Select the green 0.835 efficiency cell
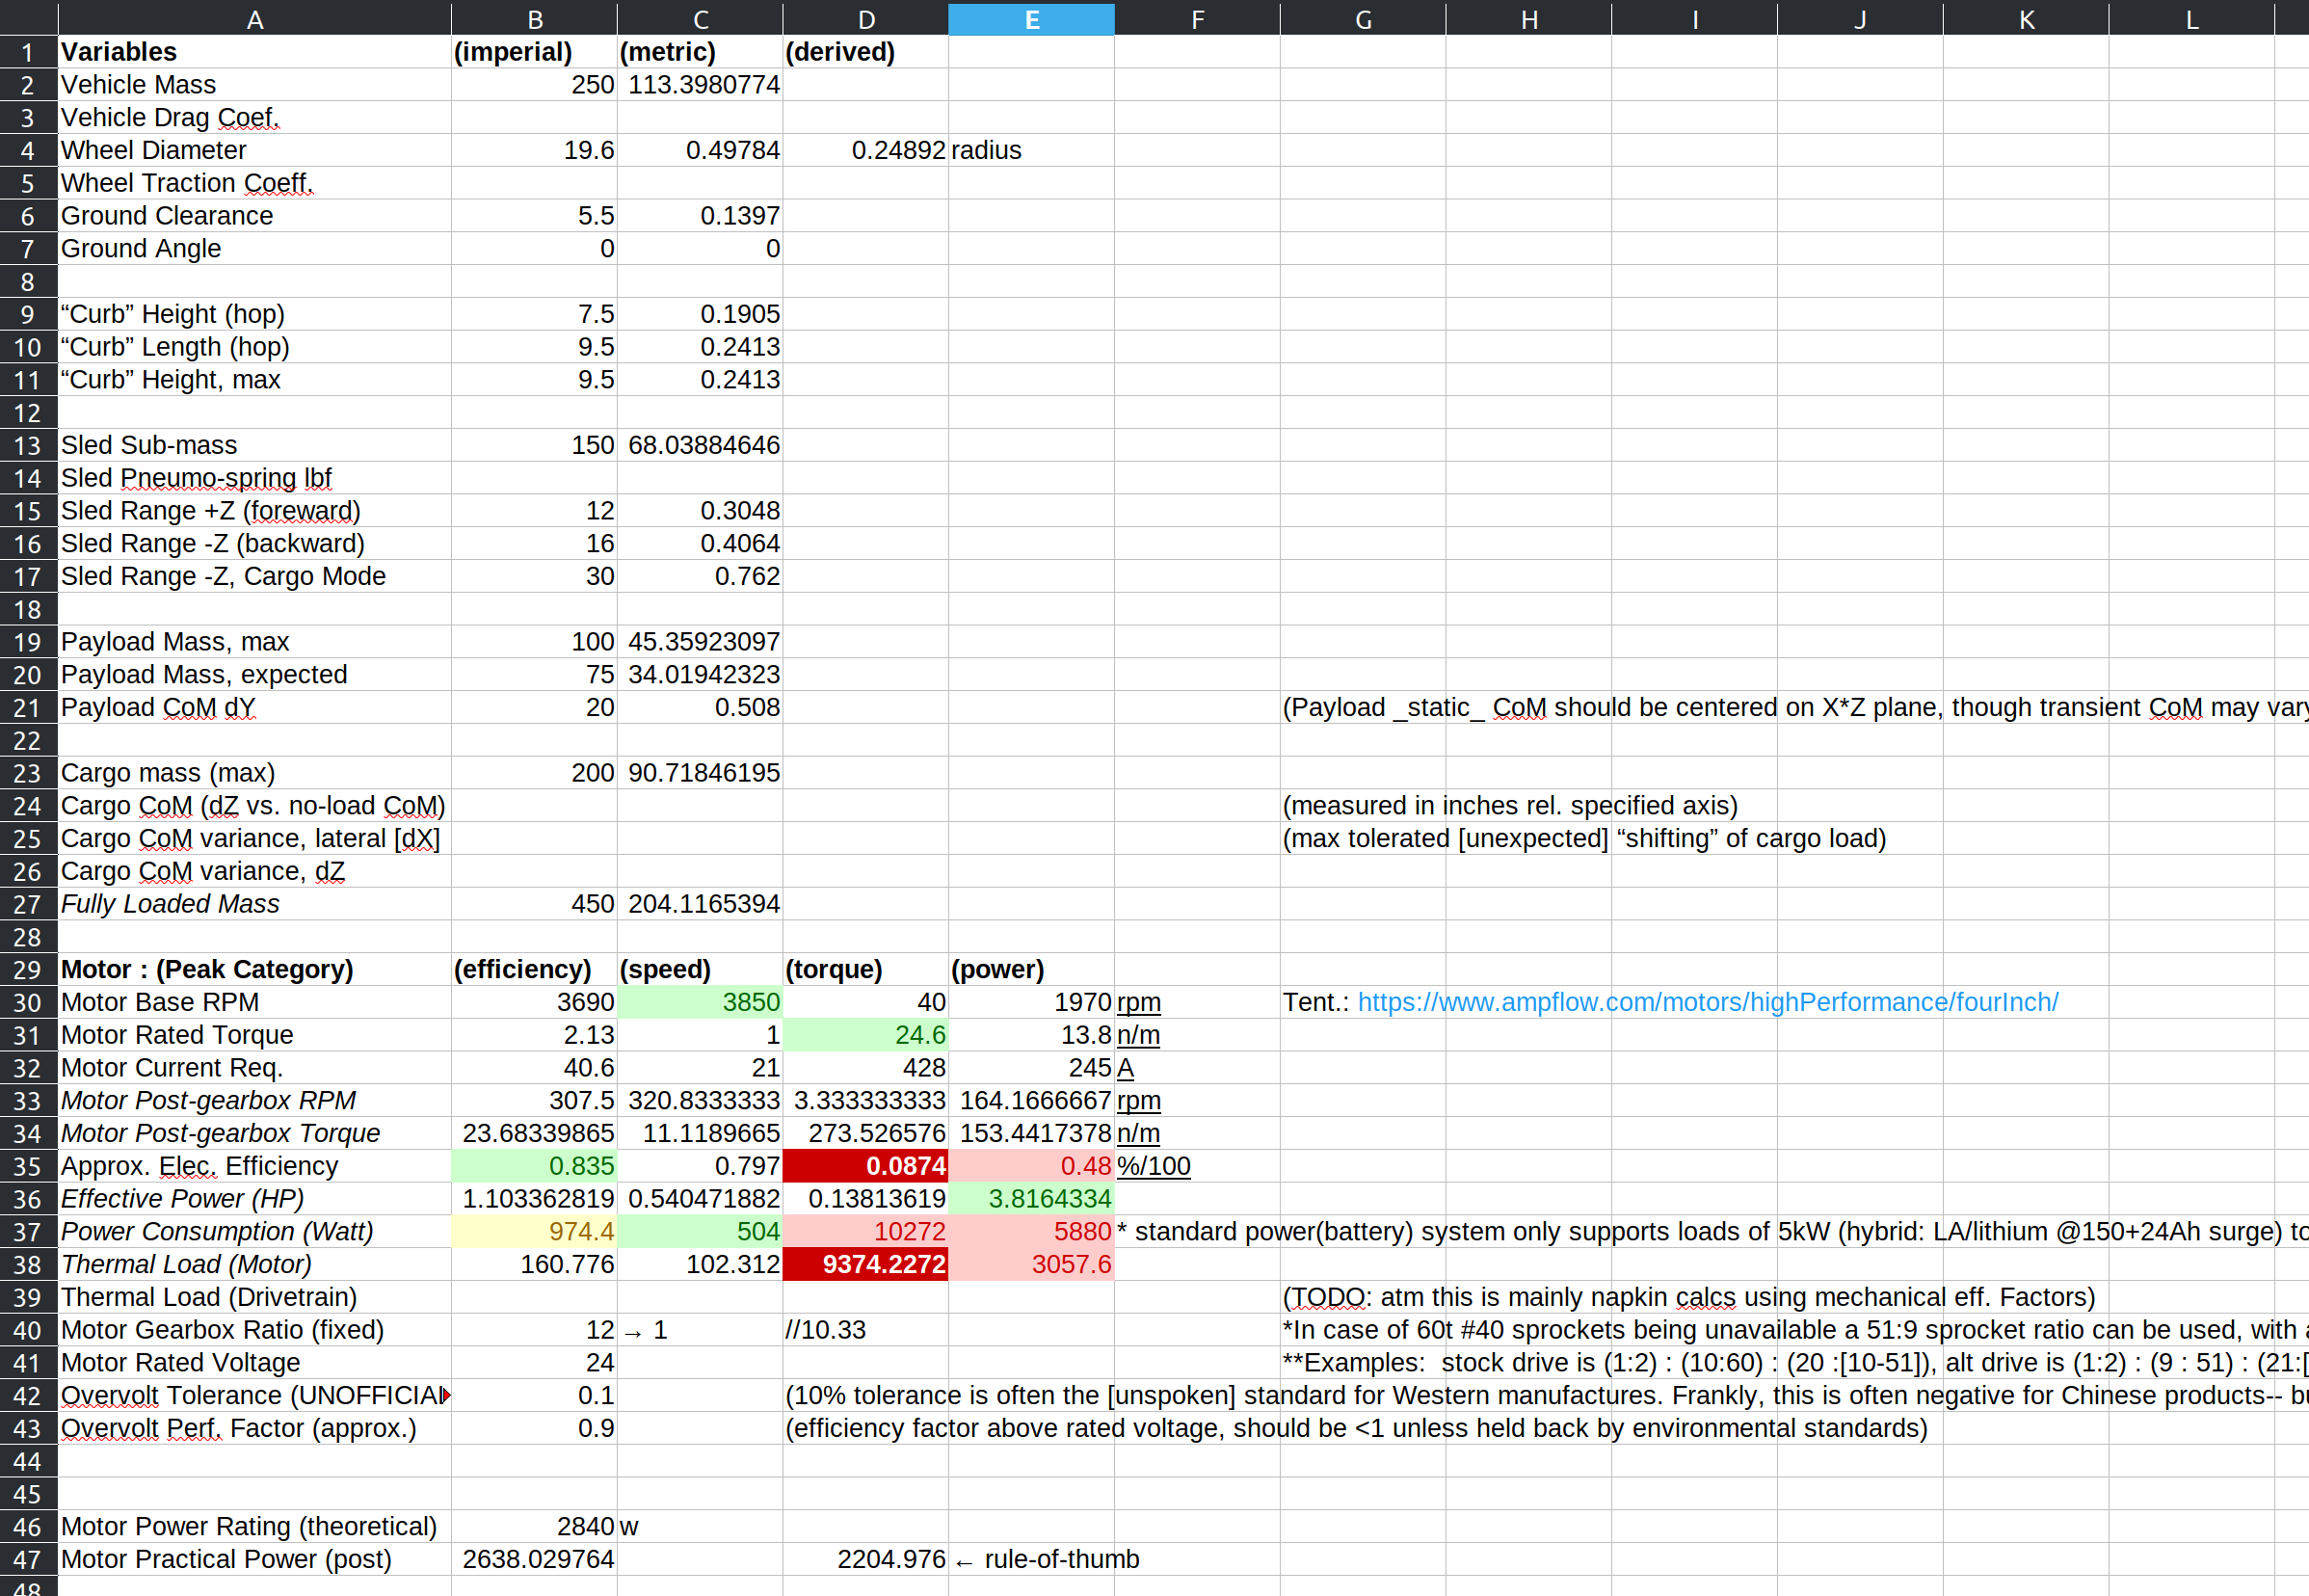 (x=534, y=1166)
